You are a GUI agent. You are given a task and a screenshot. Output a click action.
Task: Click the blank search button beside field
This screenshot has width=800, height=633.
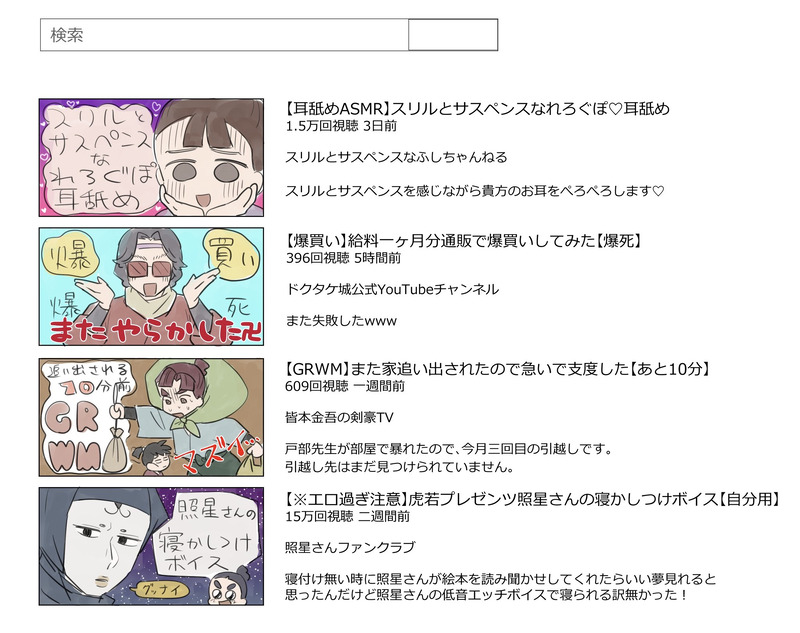pyautogui.click(x=453, y=35)
